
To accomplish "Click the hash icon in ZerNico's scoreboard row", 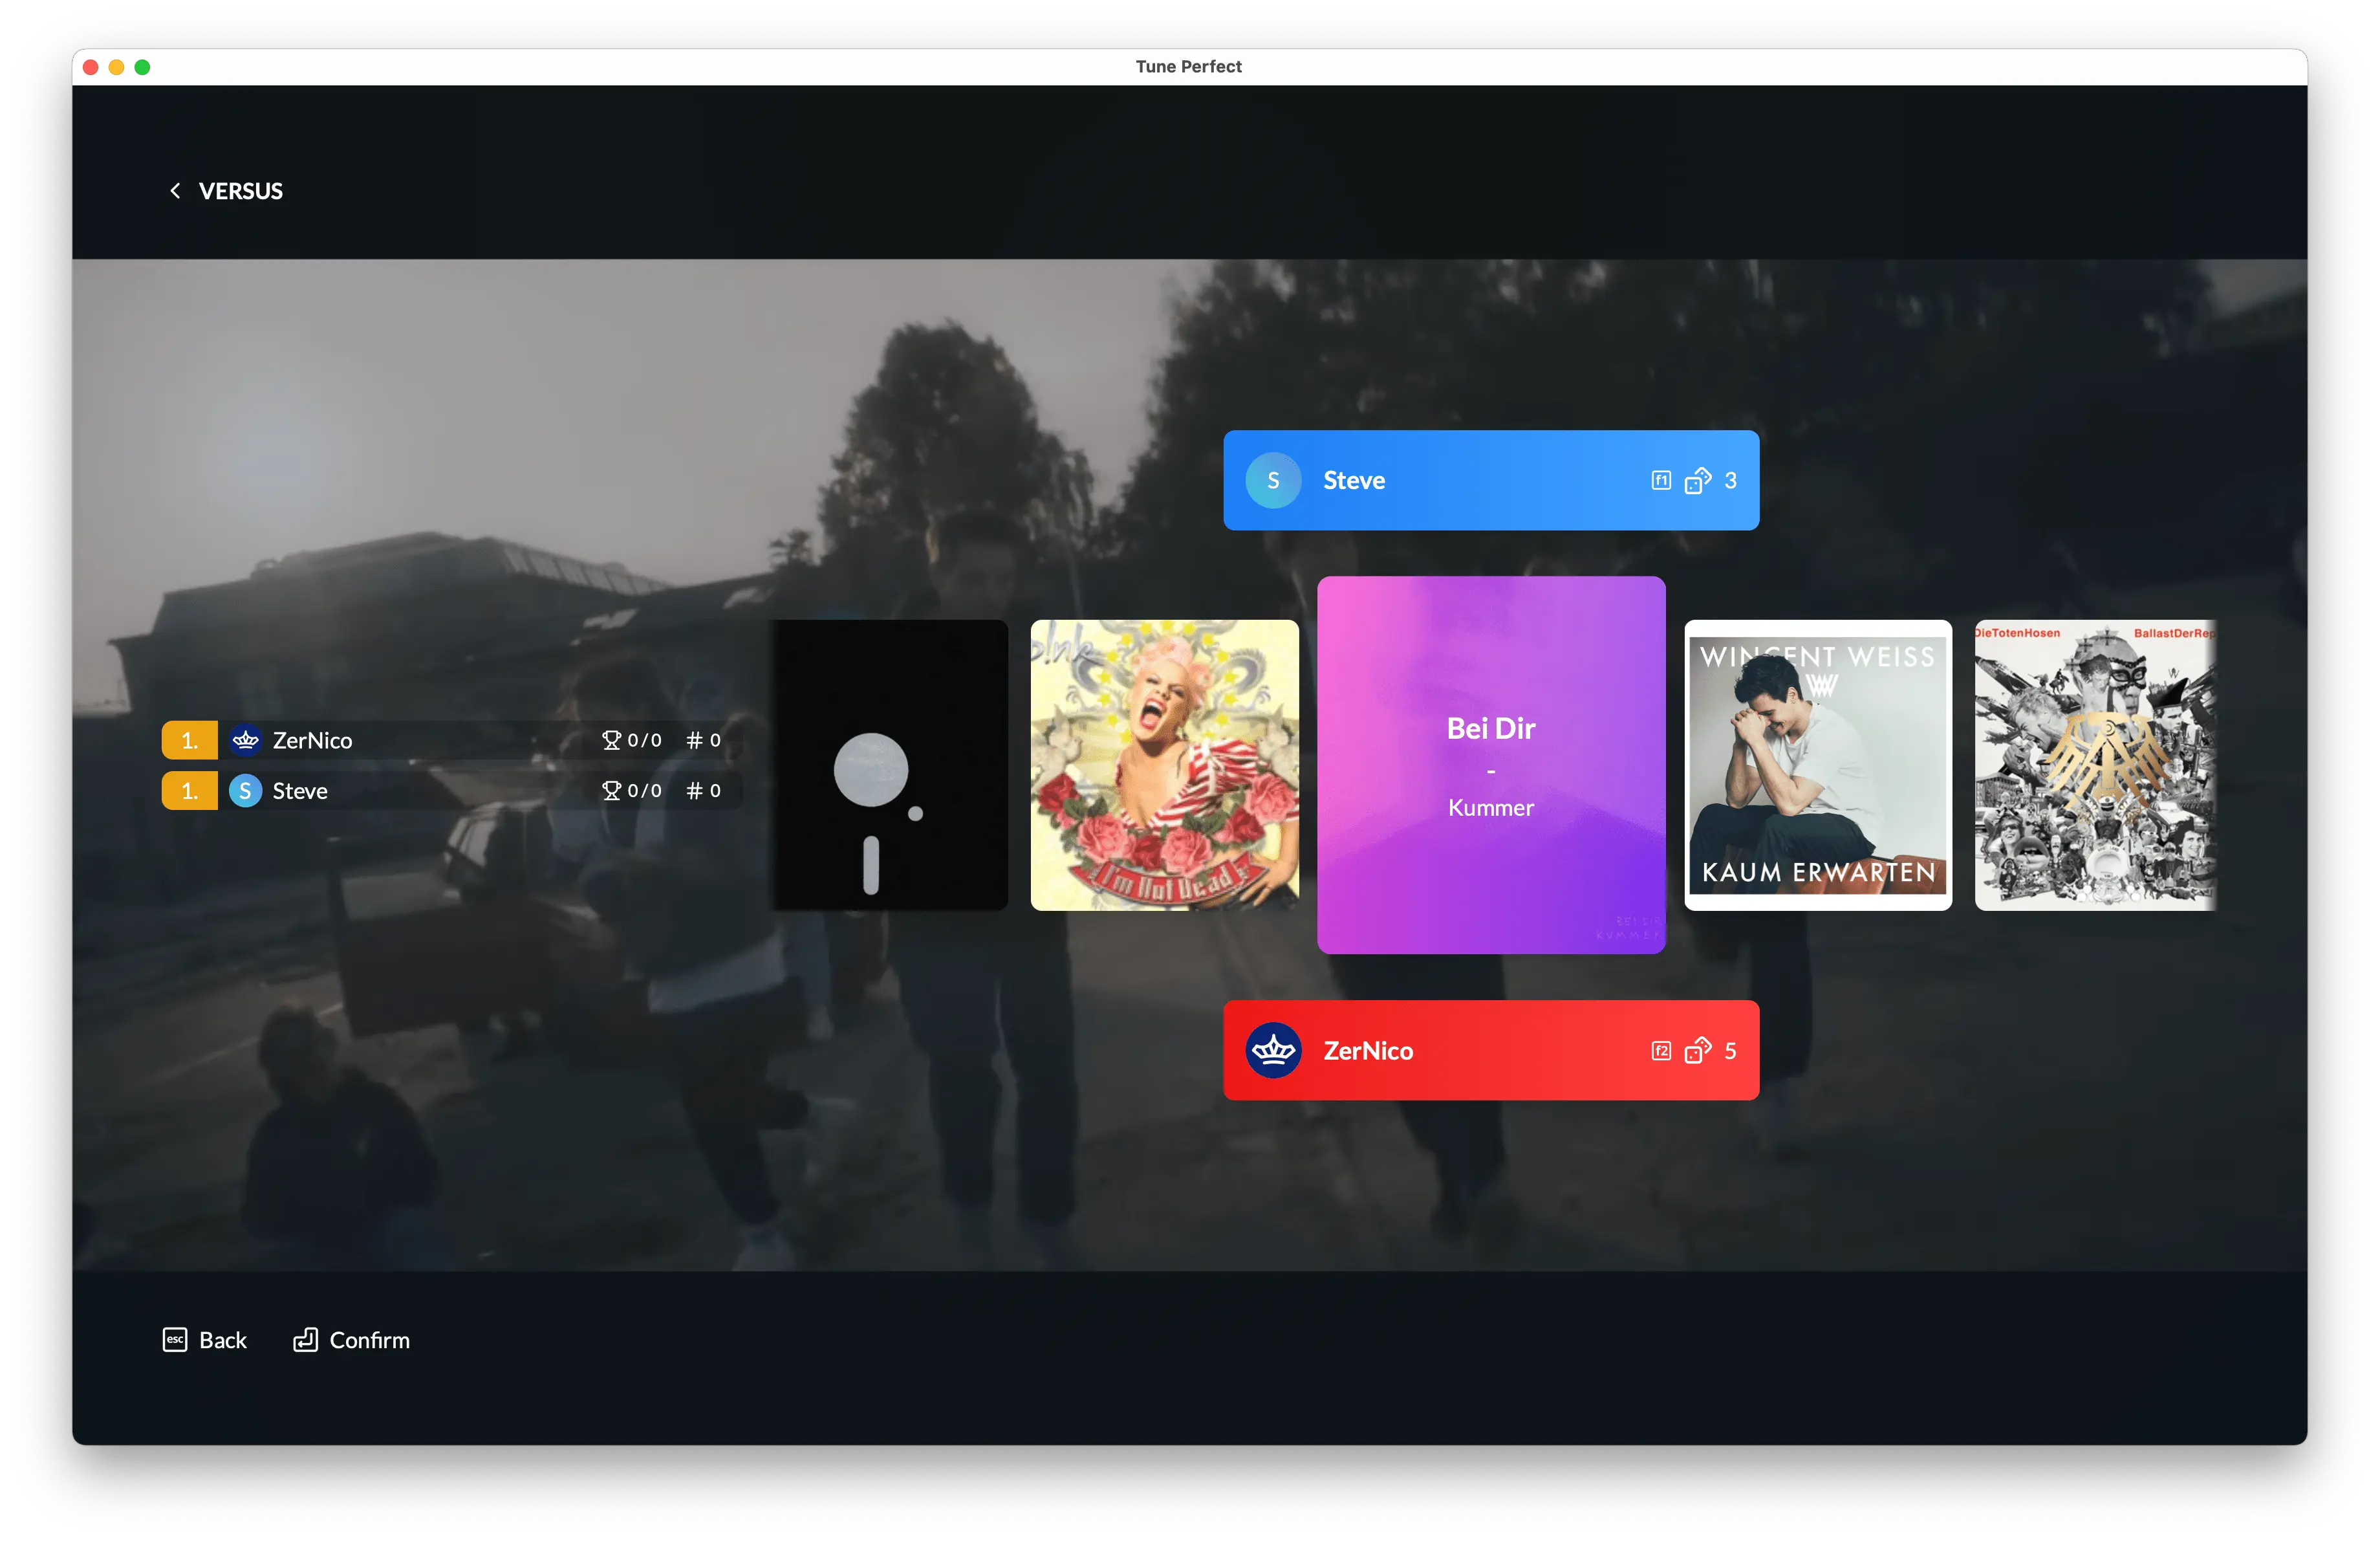I will [694, 740].
